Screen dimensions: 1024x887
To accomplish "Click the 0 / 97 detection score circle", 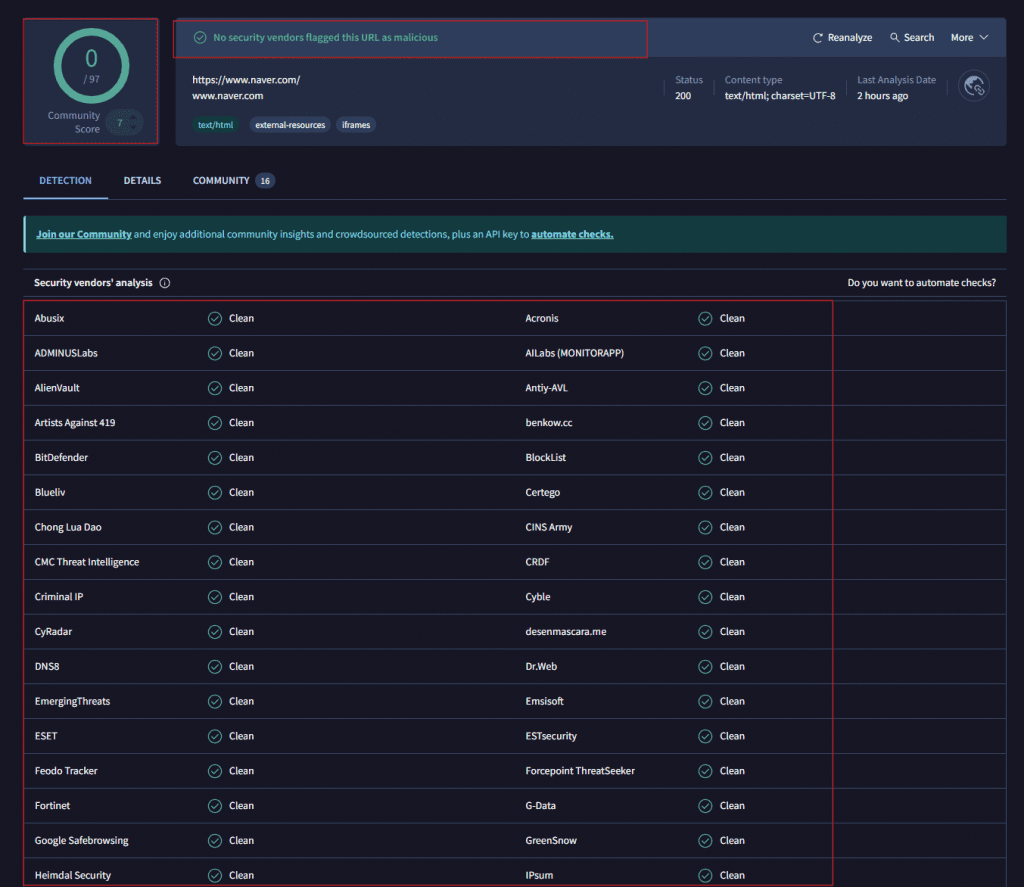I will coord(91,66).
